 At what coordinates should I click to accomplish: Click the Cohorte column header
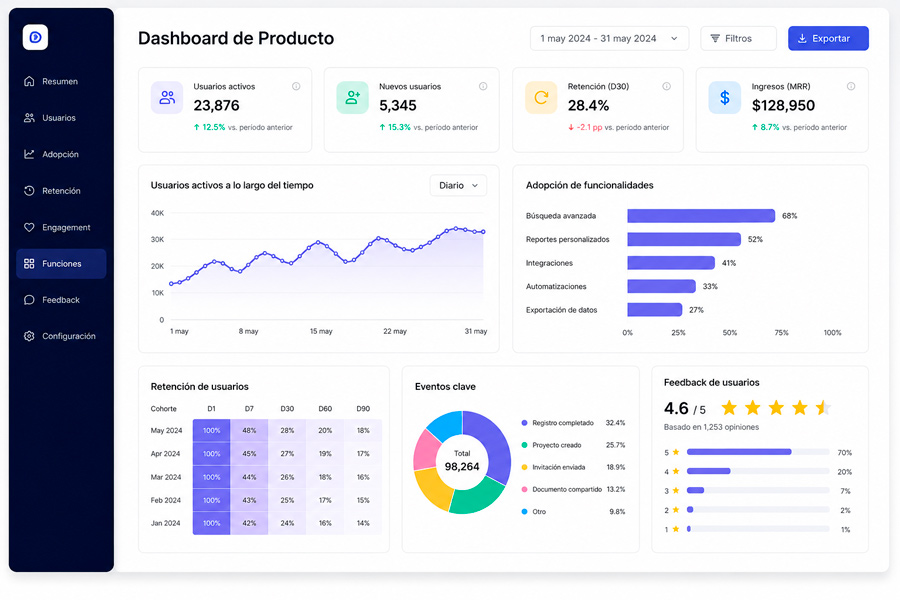164,409
